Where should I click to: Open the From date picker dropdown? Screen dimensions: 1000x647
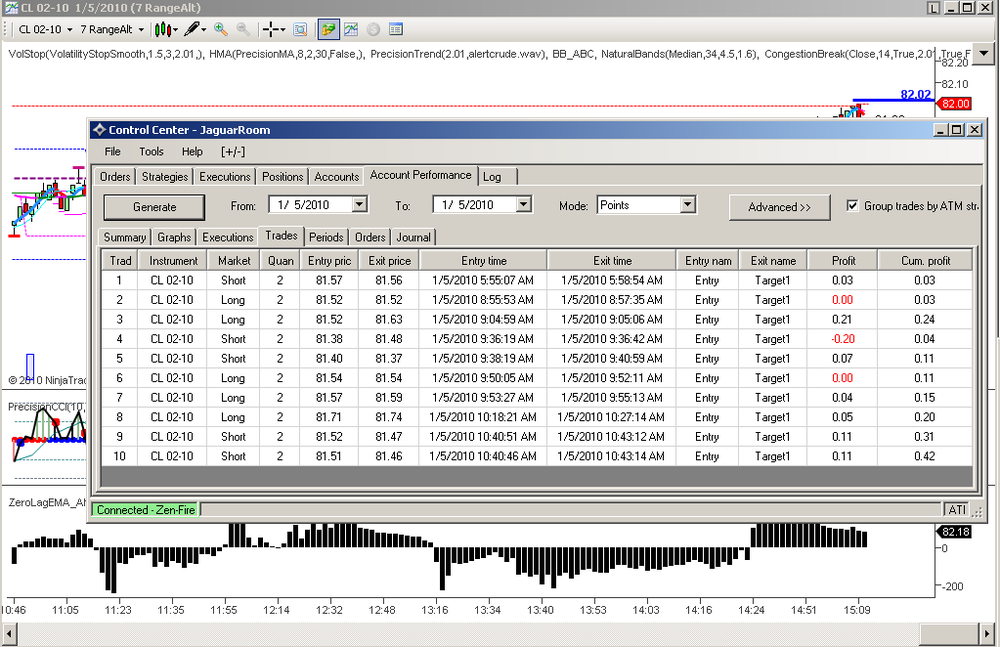pyautogui.click(x=360, y=205)
